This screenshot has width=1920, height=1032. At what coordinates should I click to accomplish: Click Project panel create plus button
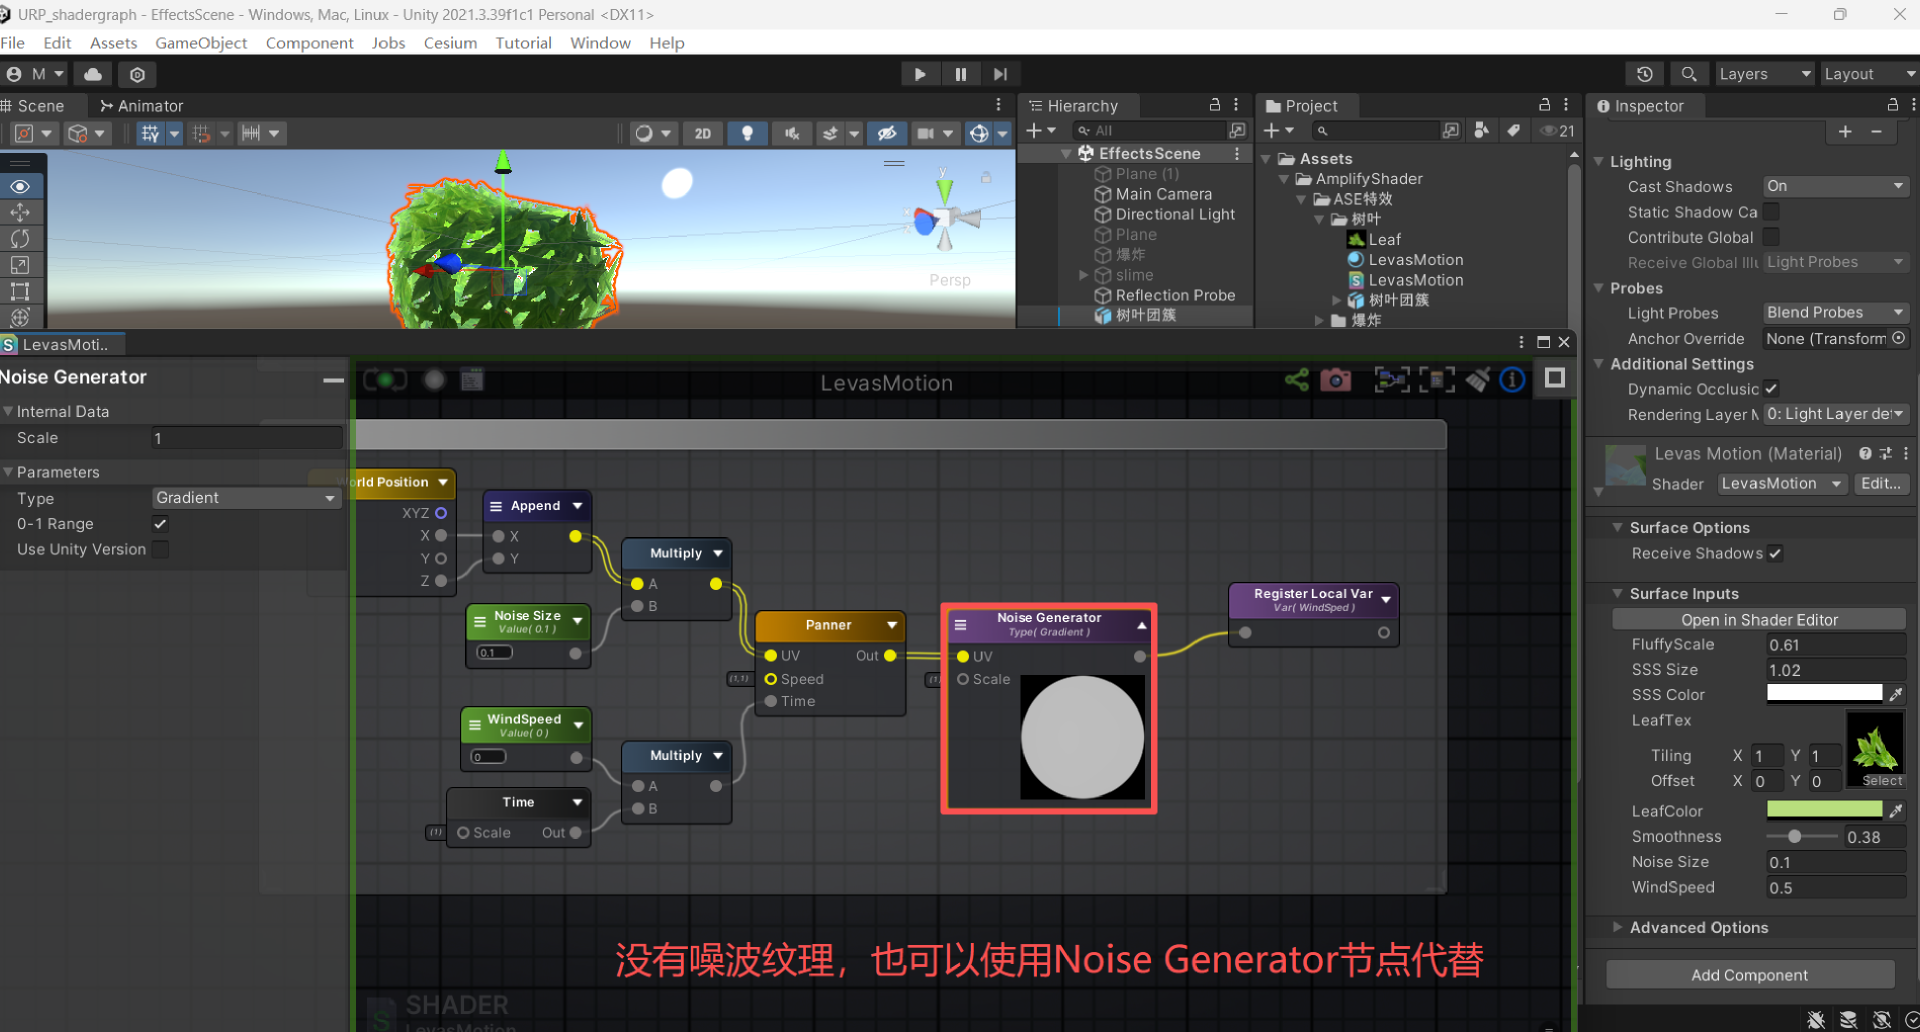click(x=1271, y=131)
